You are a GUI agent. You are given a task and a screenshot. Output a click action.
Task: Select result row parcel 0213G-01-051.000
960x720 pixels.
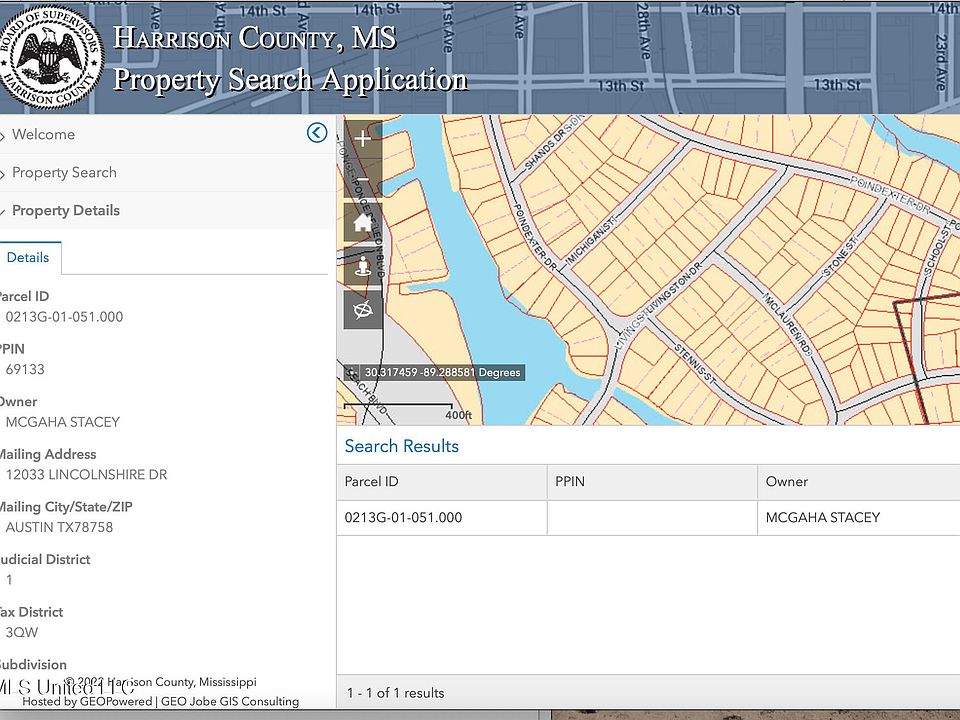tap(404, 517)
